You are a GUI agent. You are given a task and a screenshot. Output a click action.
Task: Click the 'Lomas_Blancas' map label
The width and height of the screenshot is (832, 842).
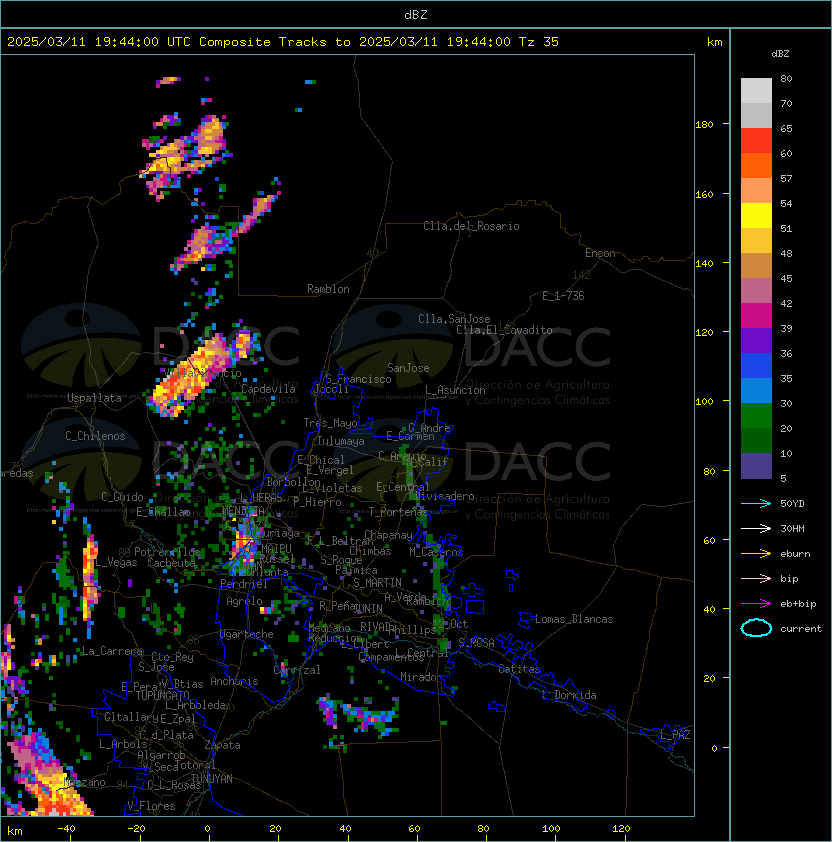tap(574, 619)
